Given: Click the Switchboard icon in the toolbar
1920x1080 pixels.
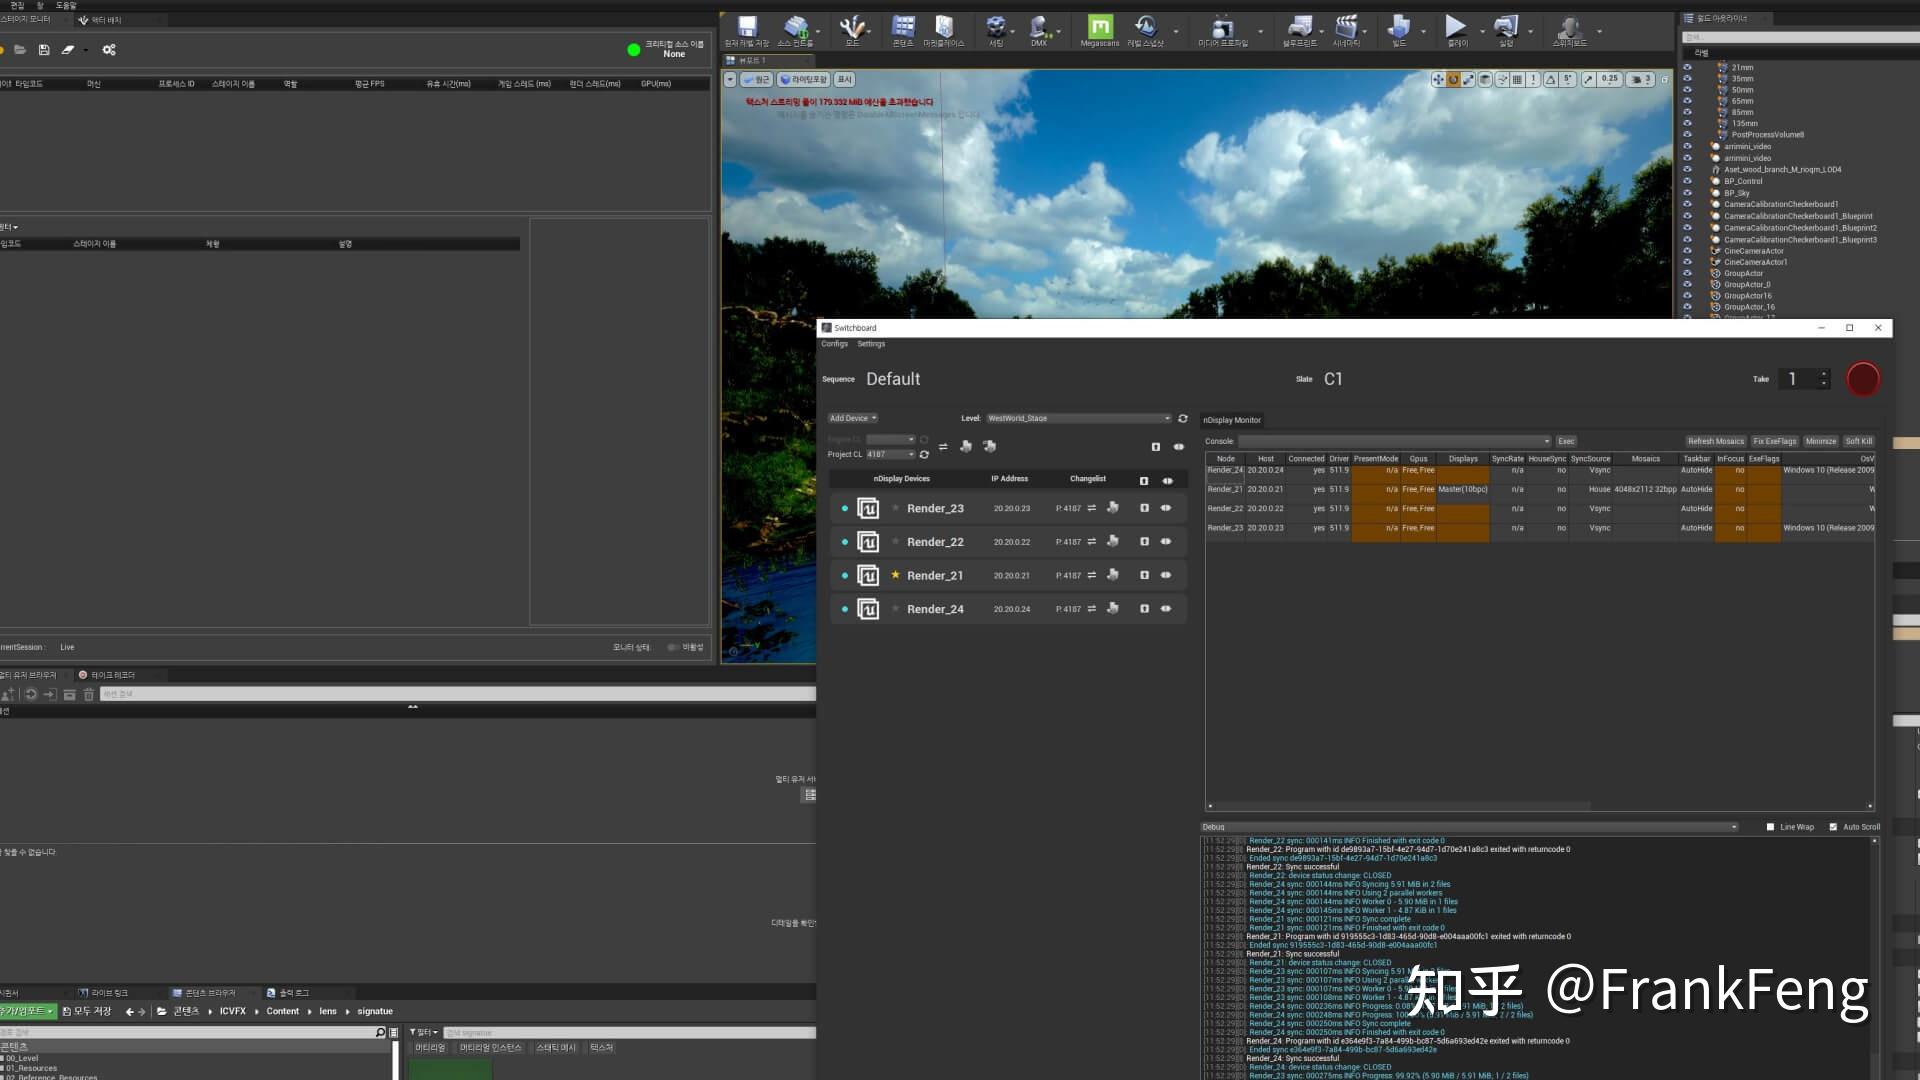Looking at the screenshot, I should pos(1570,30).
